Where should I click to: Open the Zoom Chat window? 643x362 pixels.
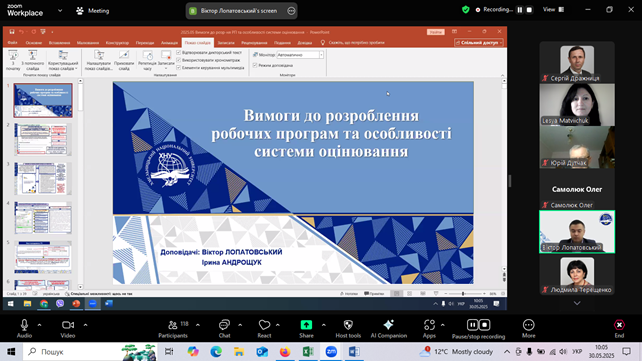224,328
